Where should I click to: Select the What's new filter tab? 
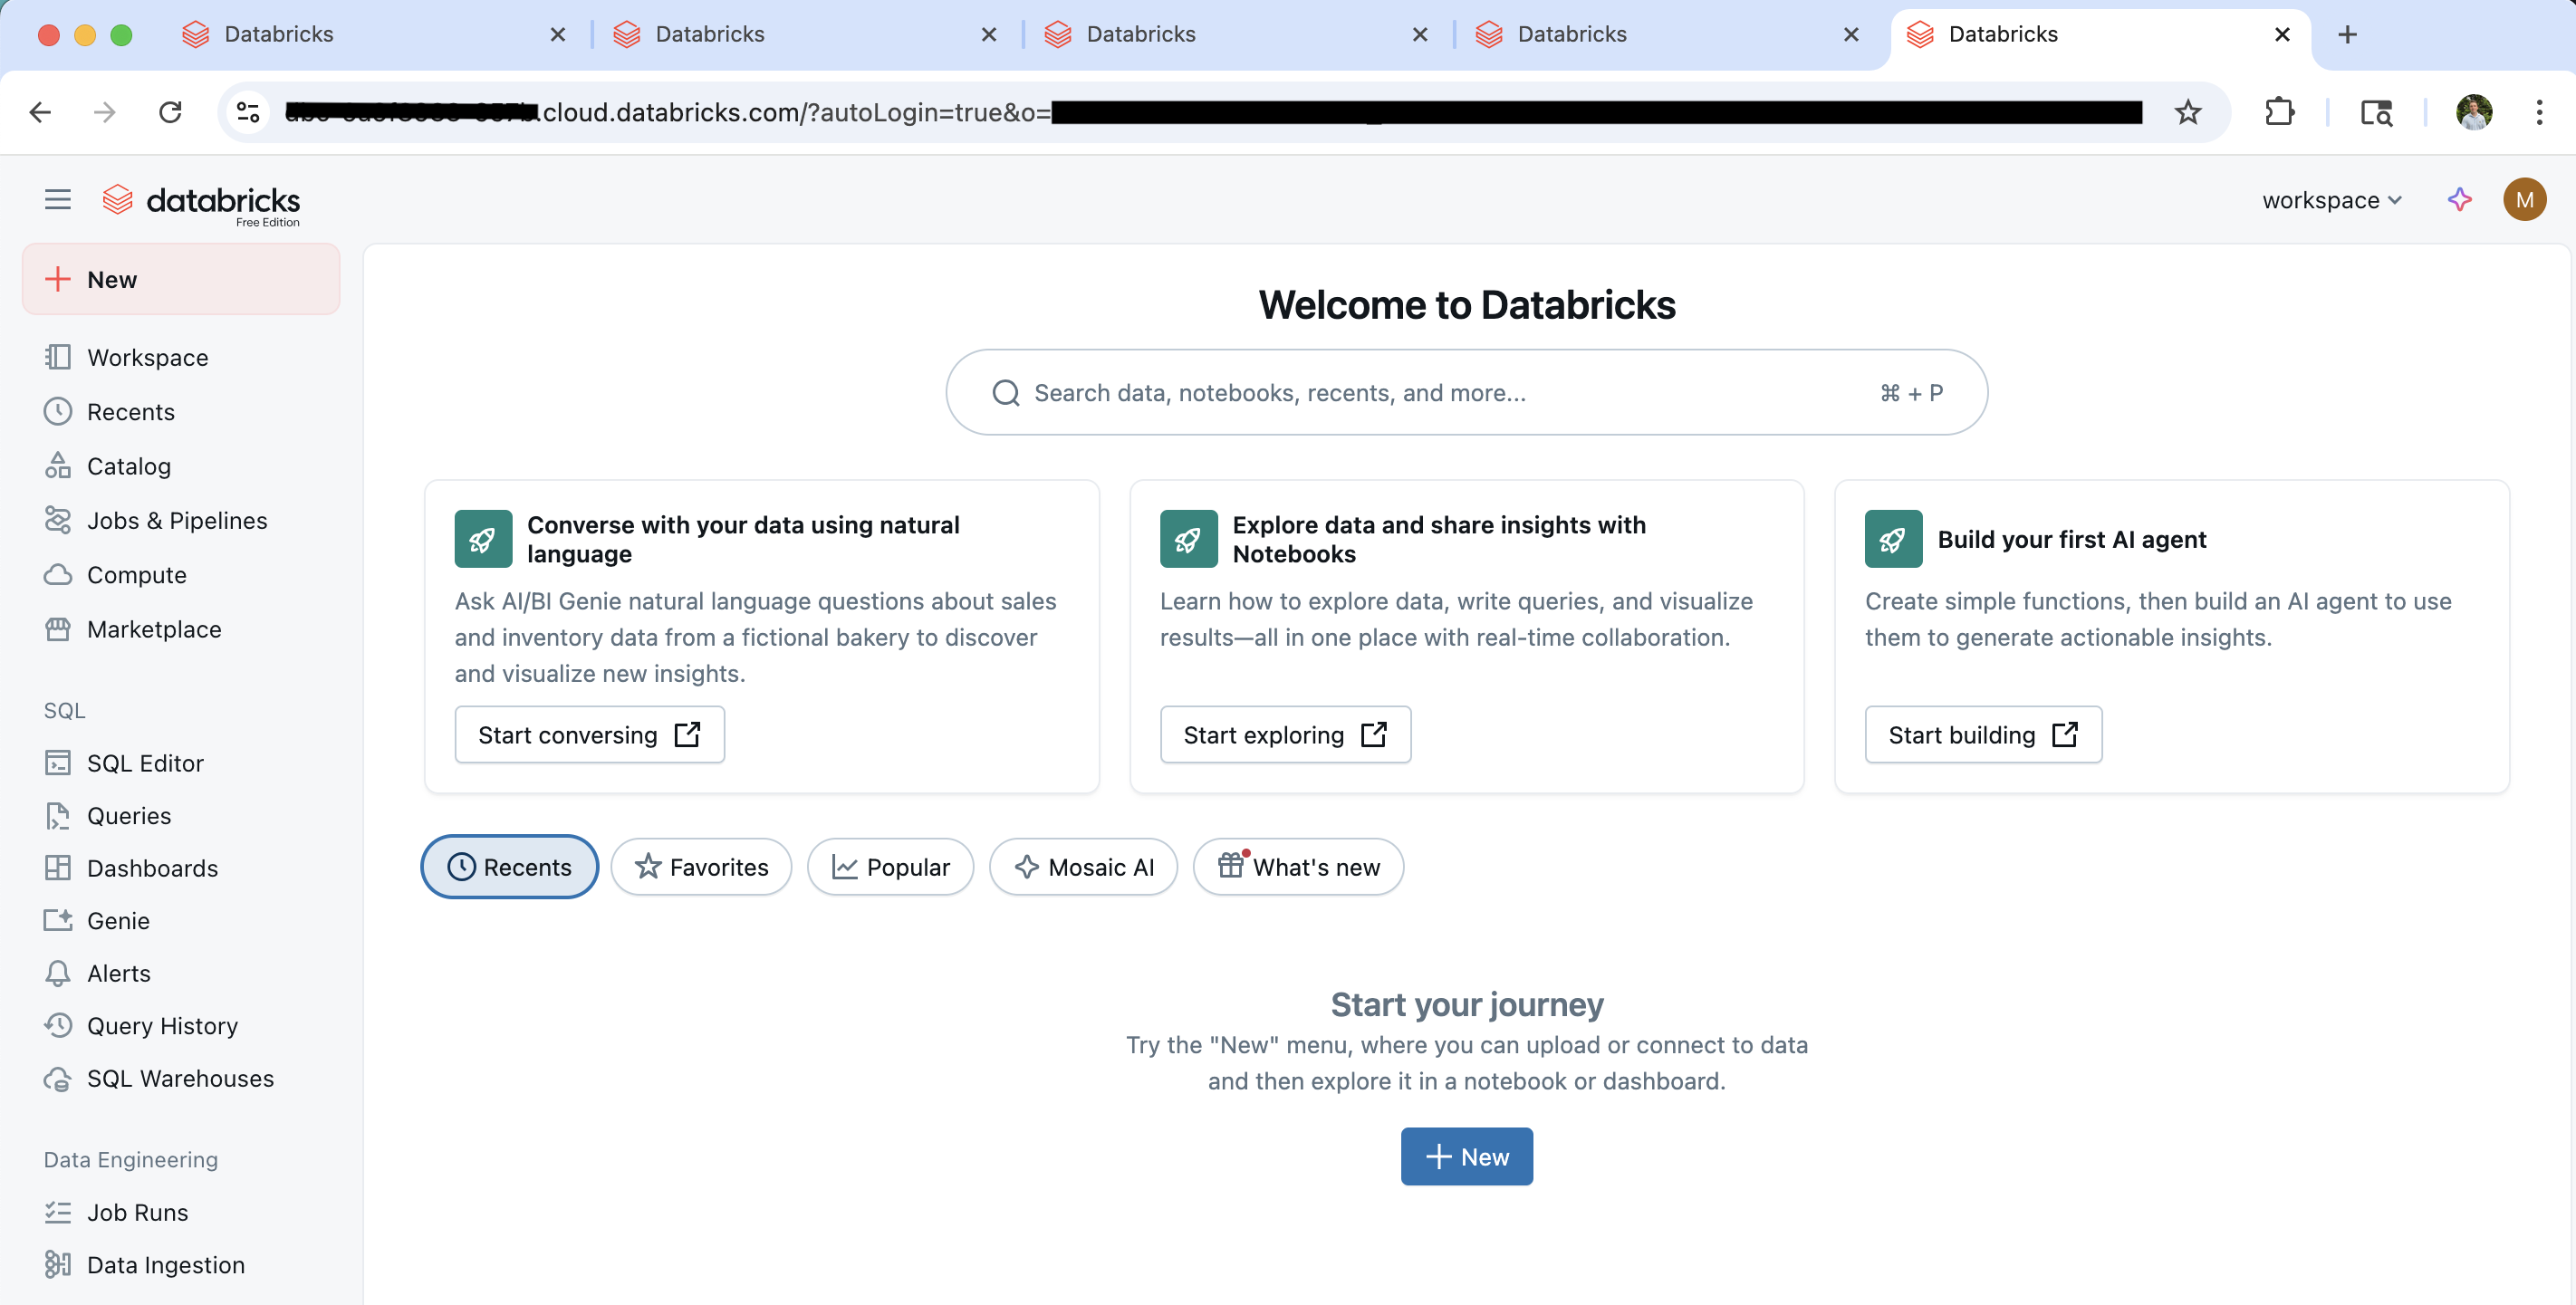coord(1298,867)
